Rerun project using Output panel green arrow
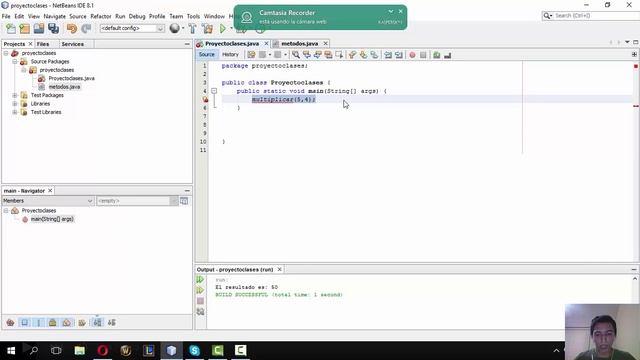 [x=200, y=280]
